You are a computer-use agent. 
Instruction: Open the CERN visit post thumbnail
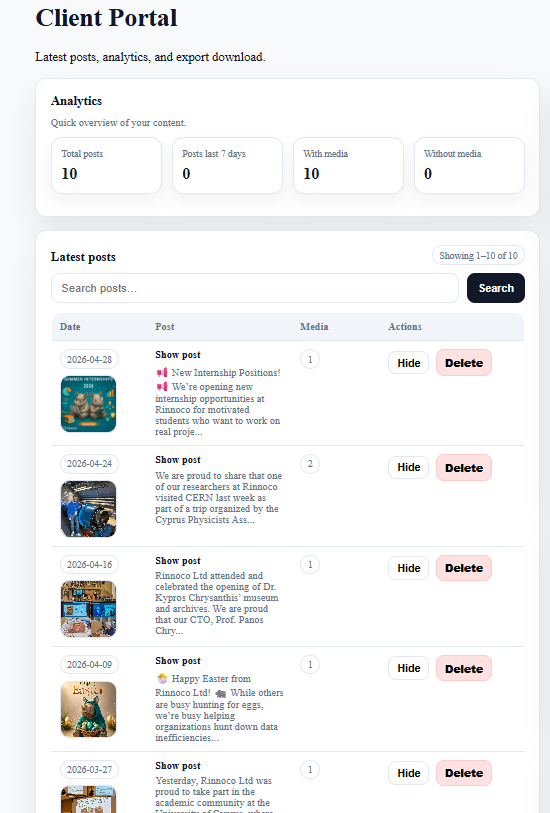pos(88,509)
